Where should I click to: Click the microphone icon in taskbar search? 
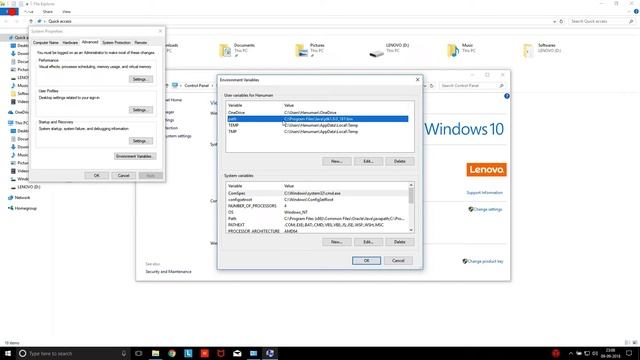point(124,353)
